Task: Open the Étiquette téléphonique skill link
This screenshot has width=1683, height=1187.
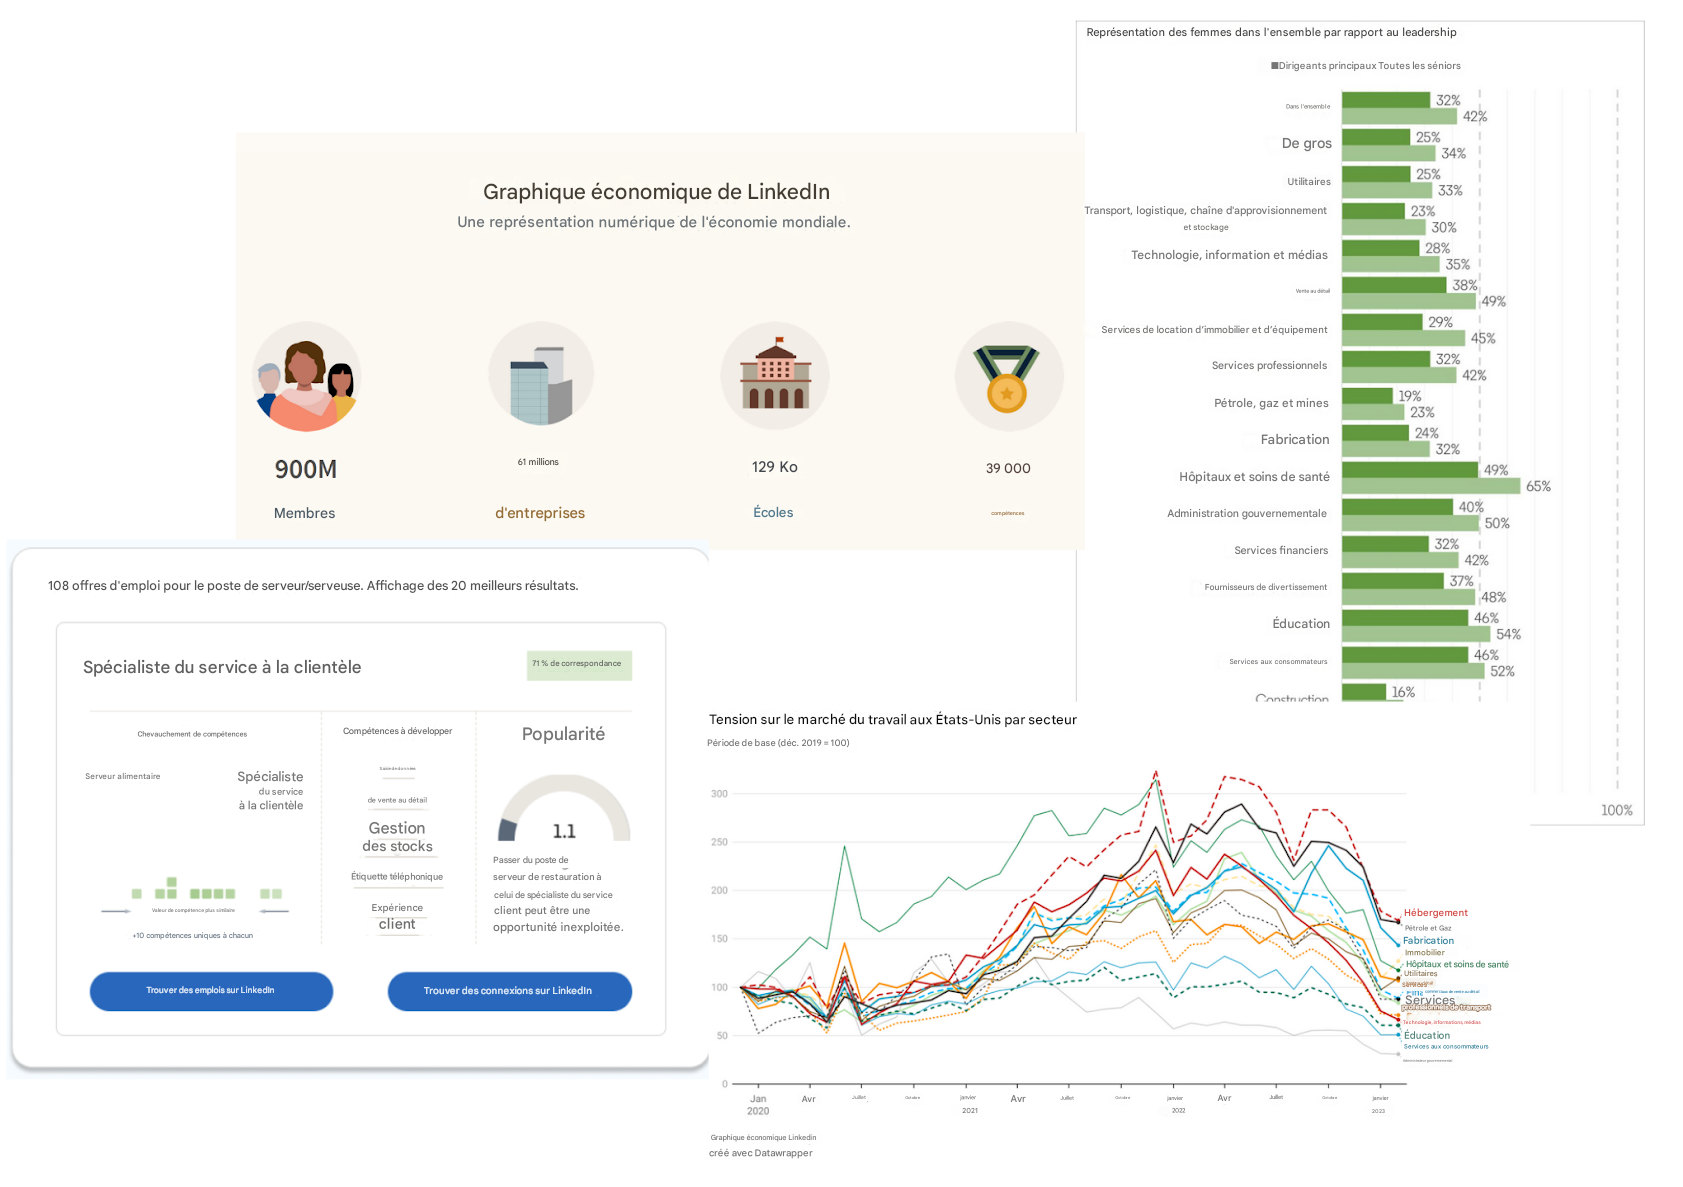Action: (397, 877)
